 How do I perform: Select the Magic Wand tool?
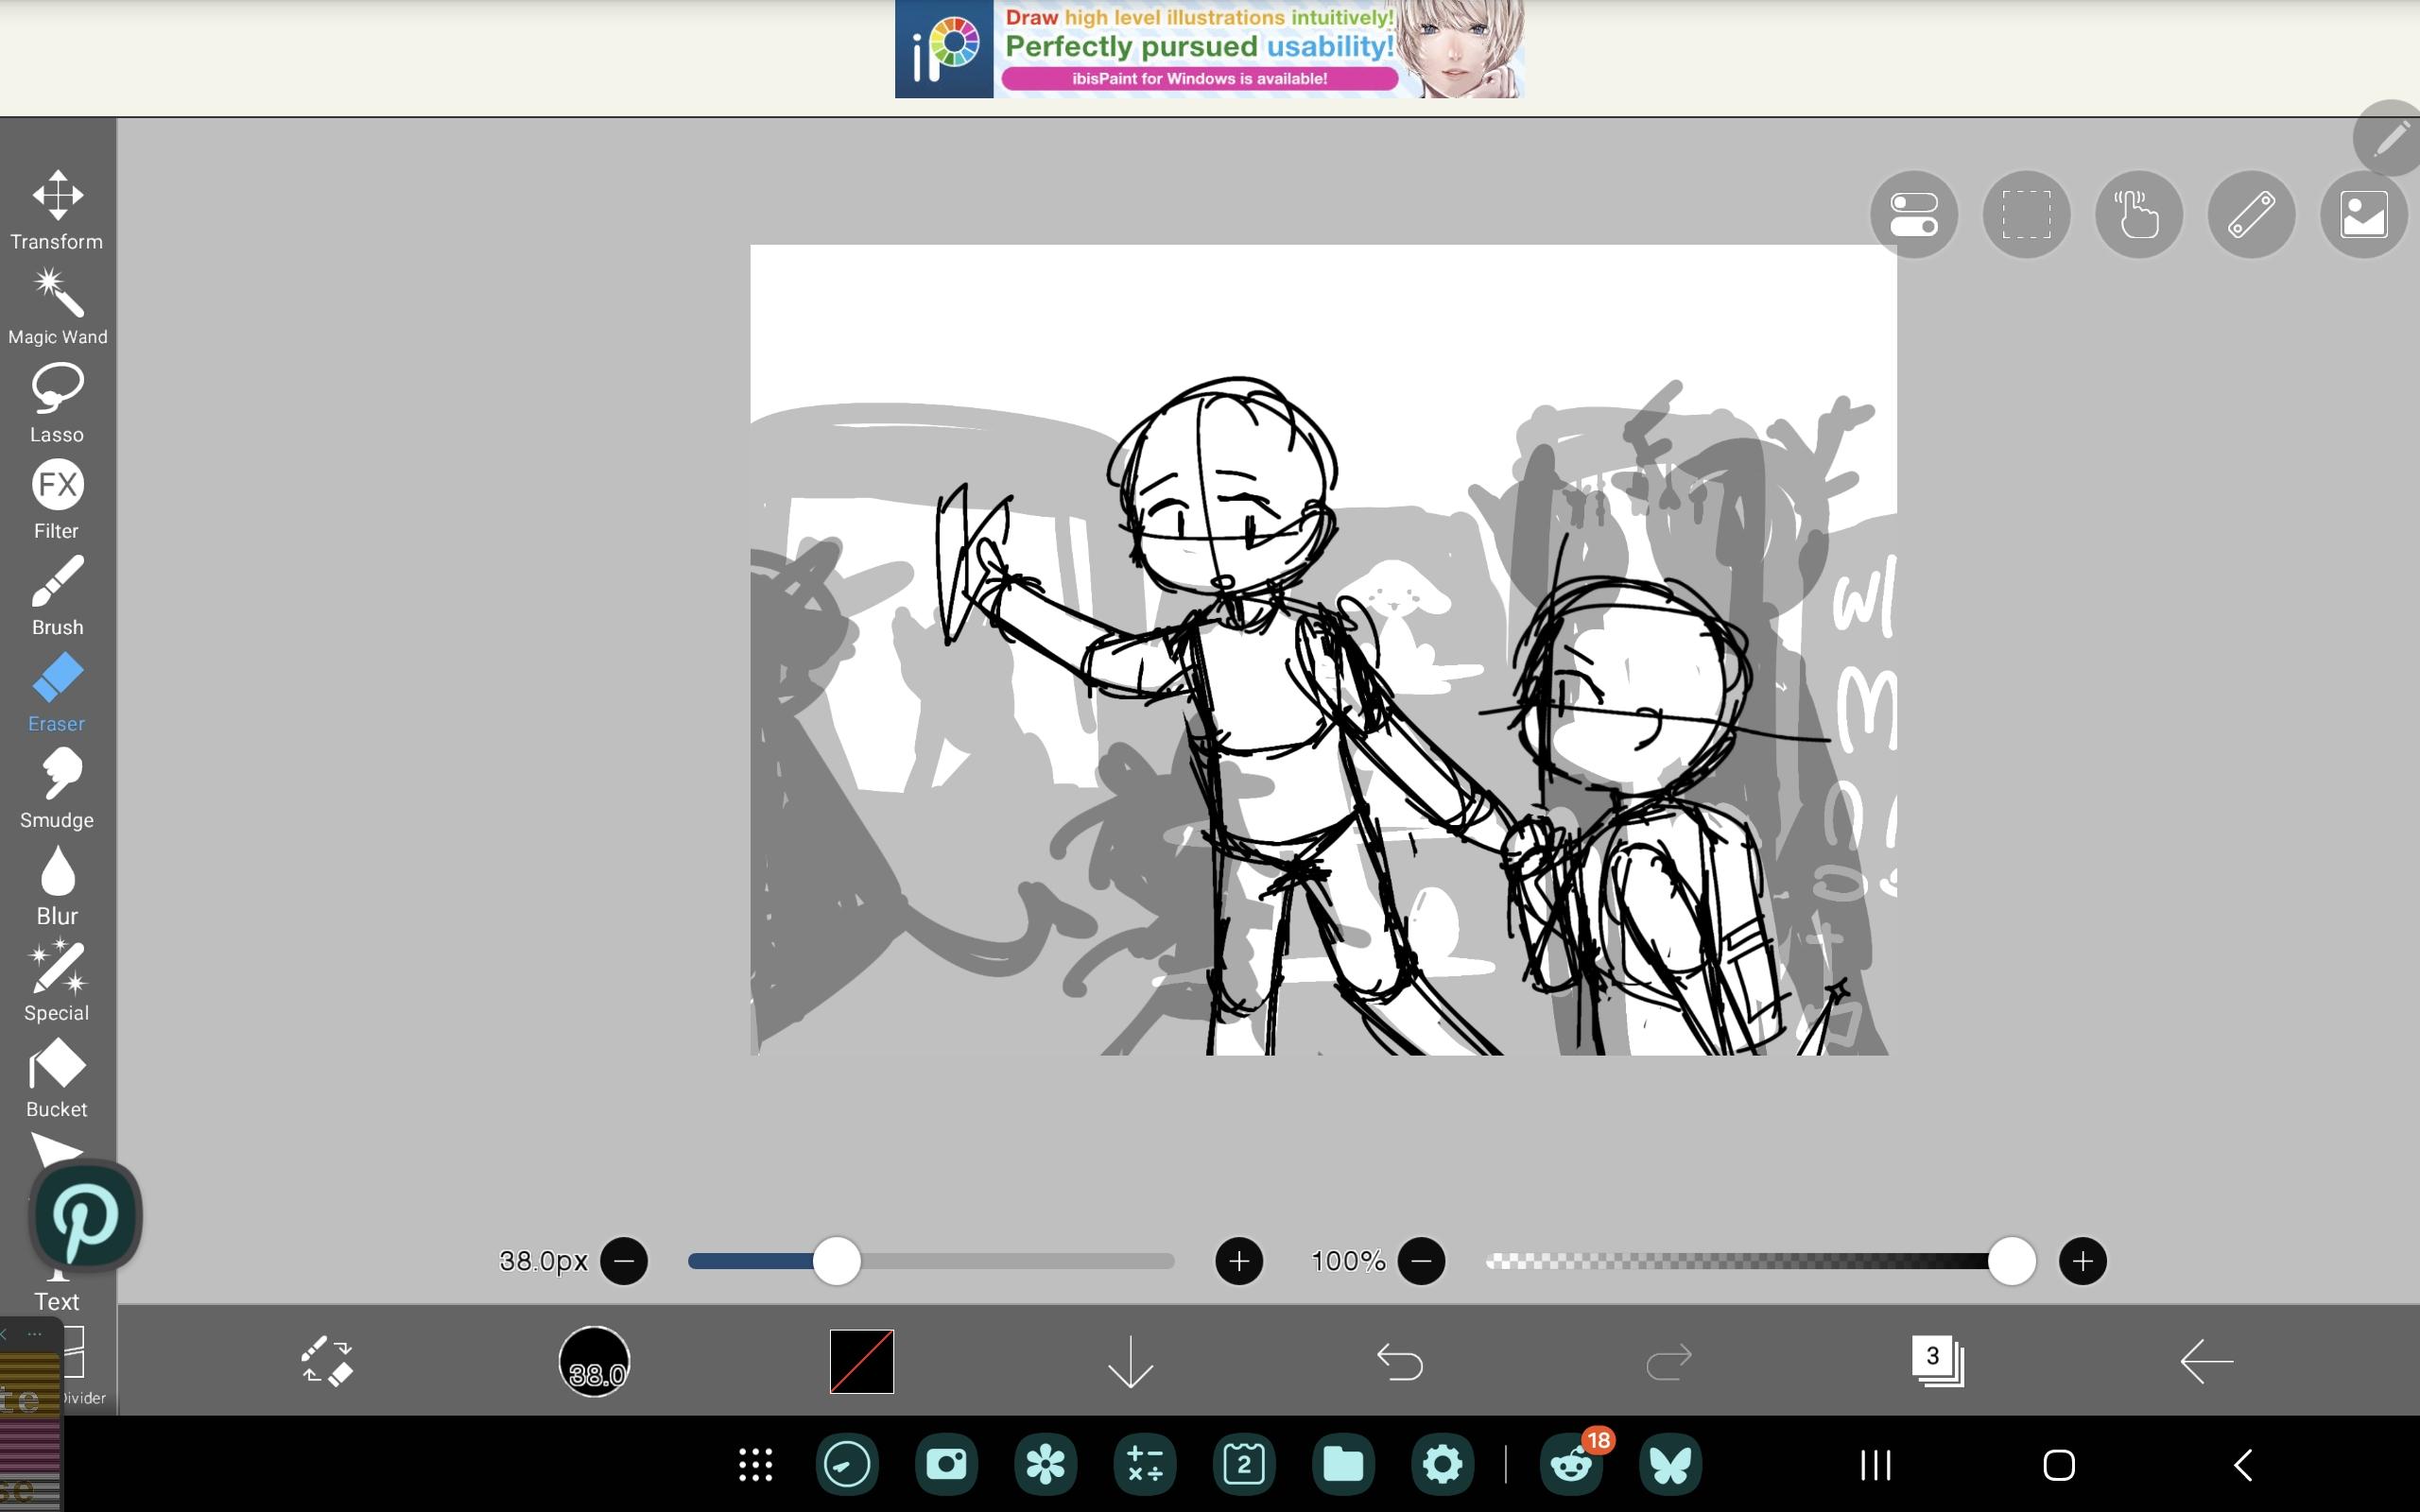57,306
